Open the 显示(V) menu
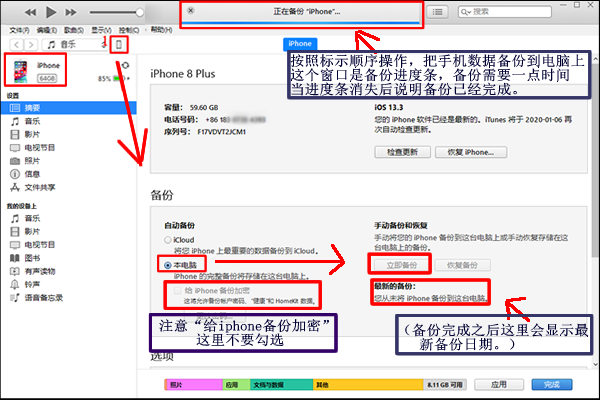Screen dimensions: 600x400 101,30
